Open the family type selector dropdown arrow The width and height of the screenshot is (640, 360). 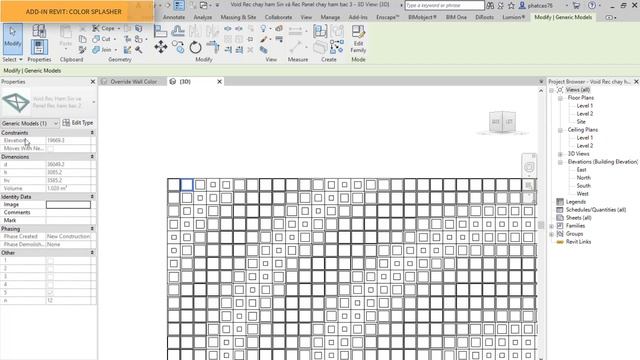point(94,102)
